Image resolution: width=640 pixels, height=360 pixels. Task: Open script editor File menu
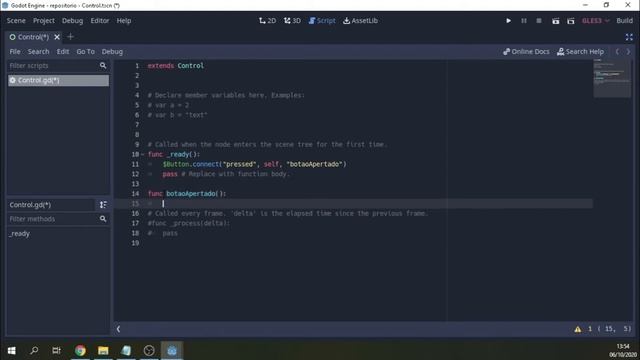15,51
